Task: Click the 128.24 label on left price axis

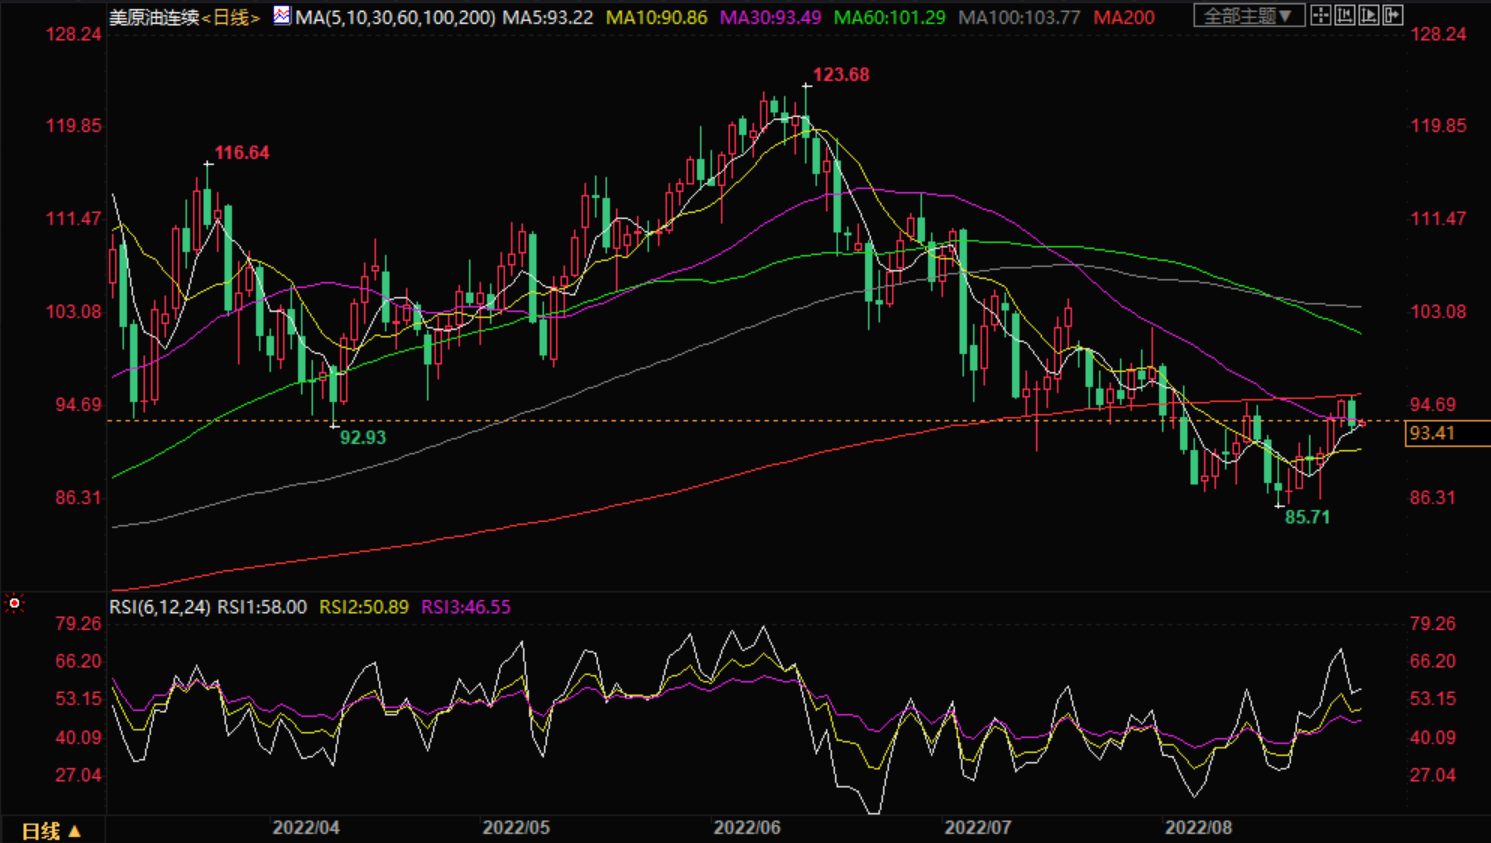Action: point(73,35)
